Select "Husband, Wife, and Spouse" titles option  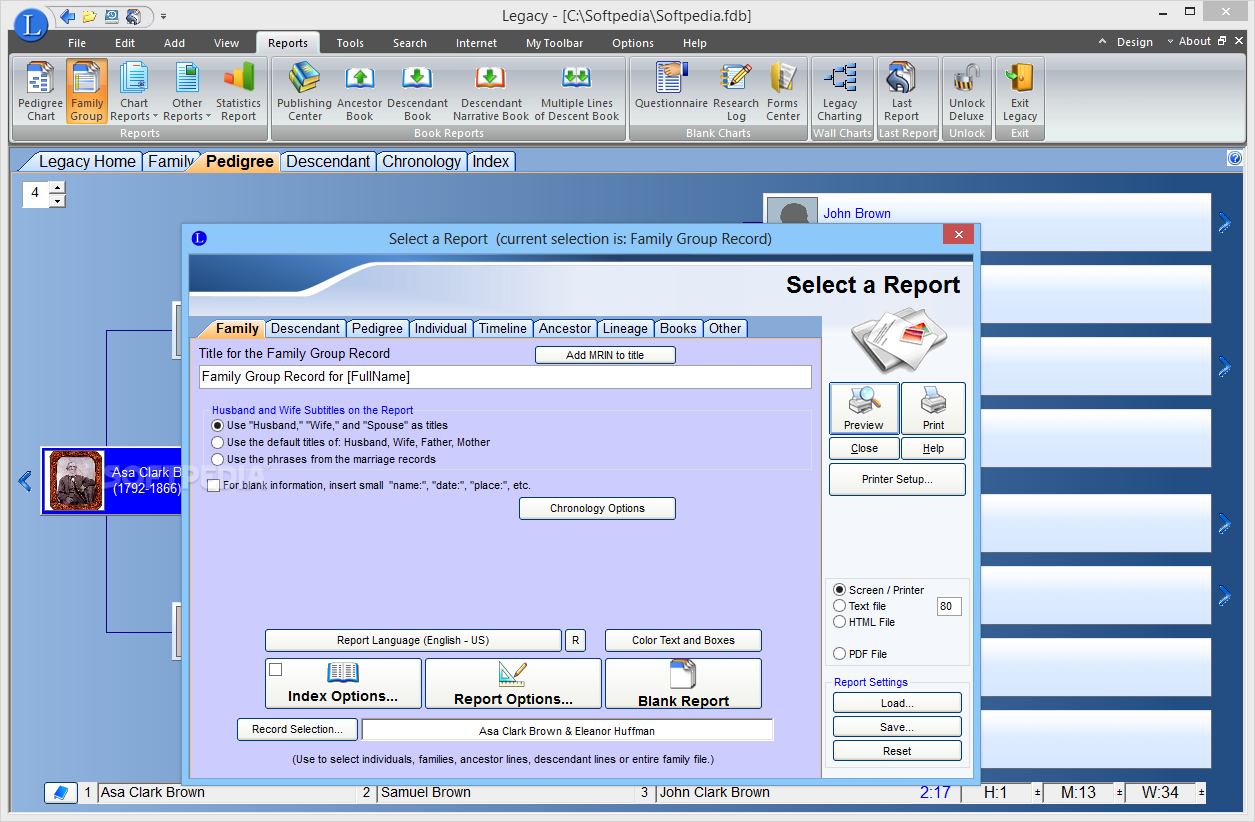[217, 425]
